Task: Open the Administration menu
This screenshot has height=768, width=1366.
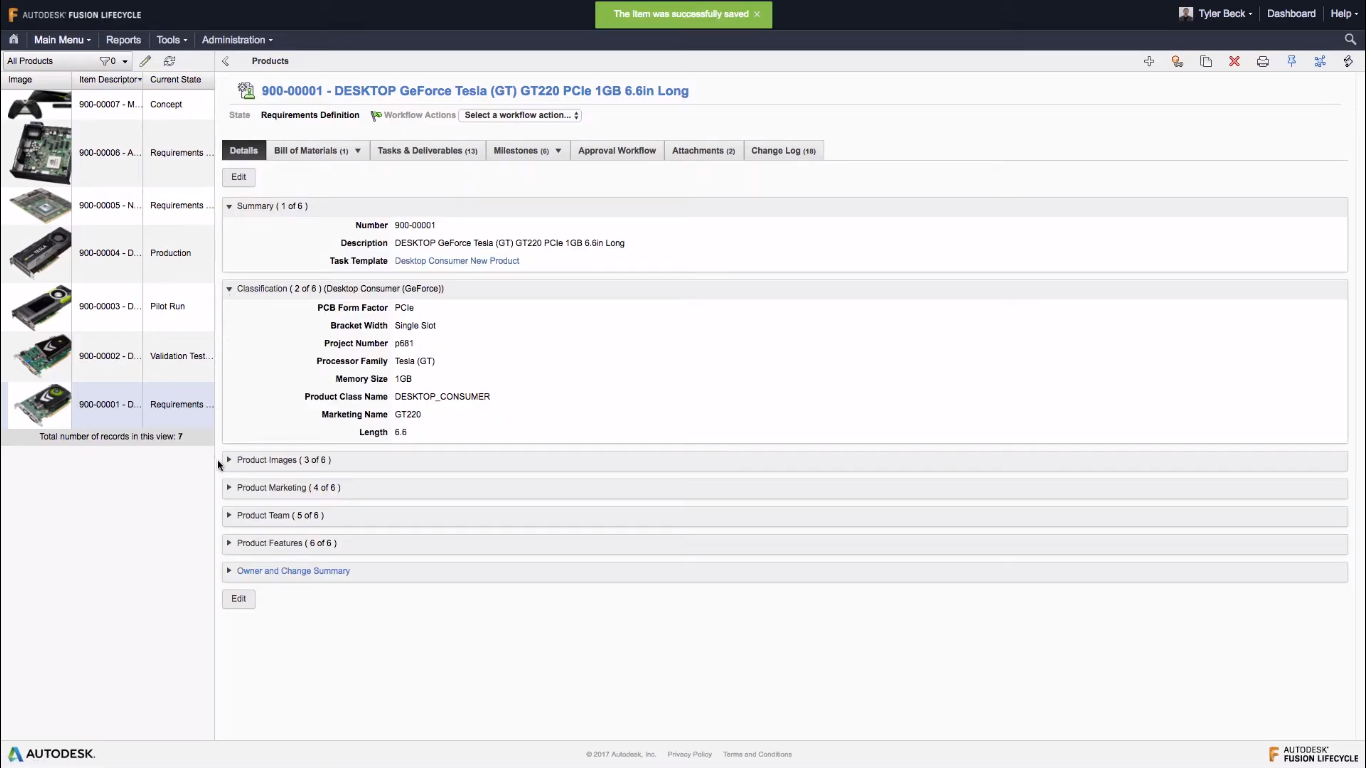Action: click(x=237, y=40)
